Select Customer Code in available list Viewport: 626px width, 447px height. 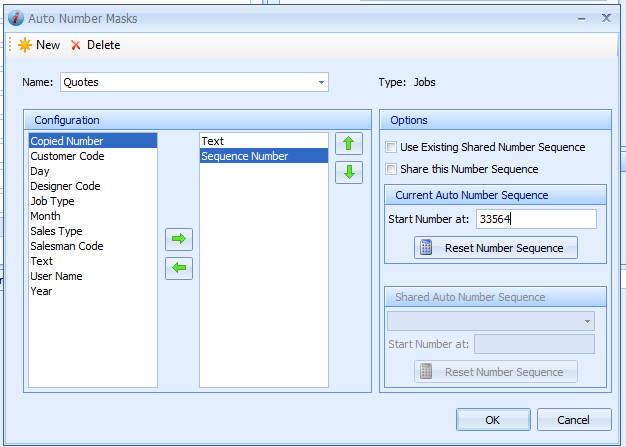tap(67, 156)
